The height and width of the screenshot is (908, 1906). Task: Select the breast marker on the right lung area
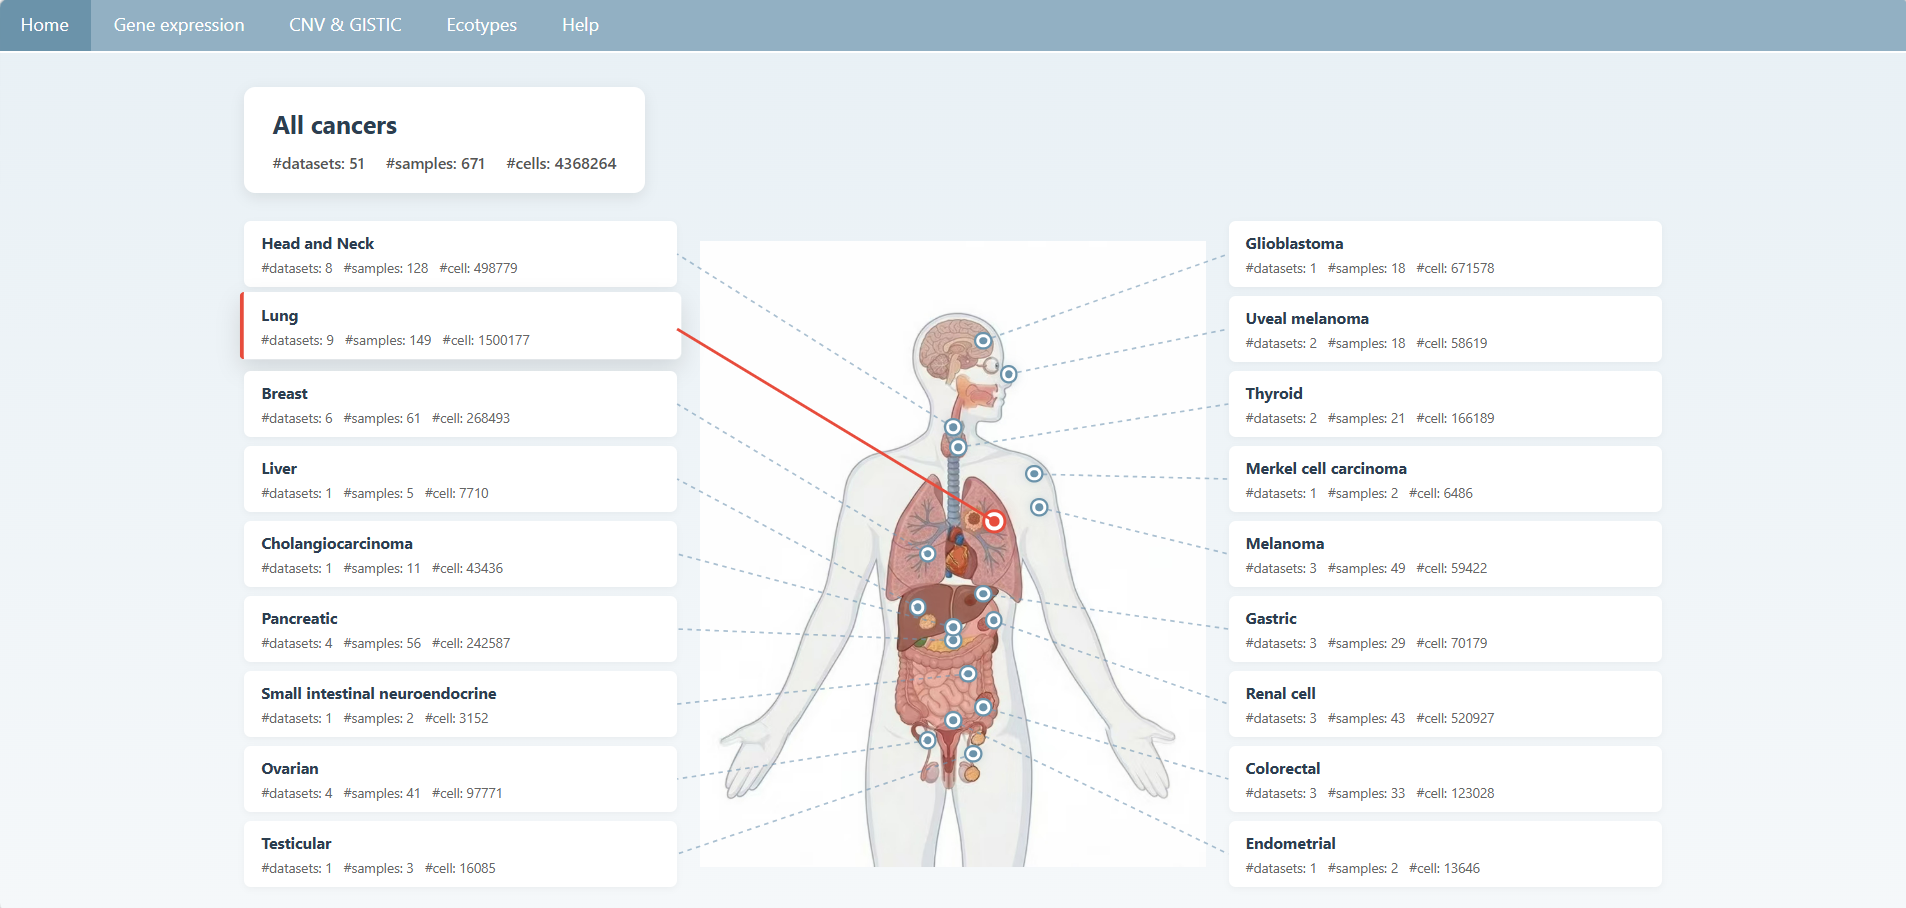(928, 554)
